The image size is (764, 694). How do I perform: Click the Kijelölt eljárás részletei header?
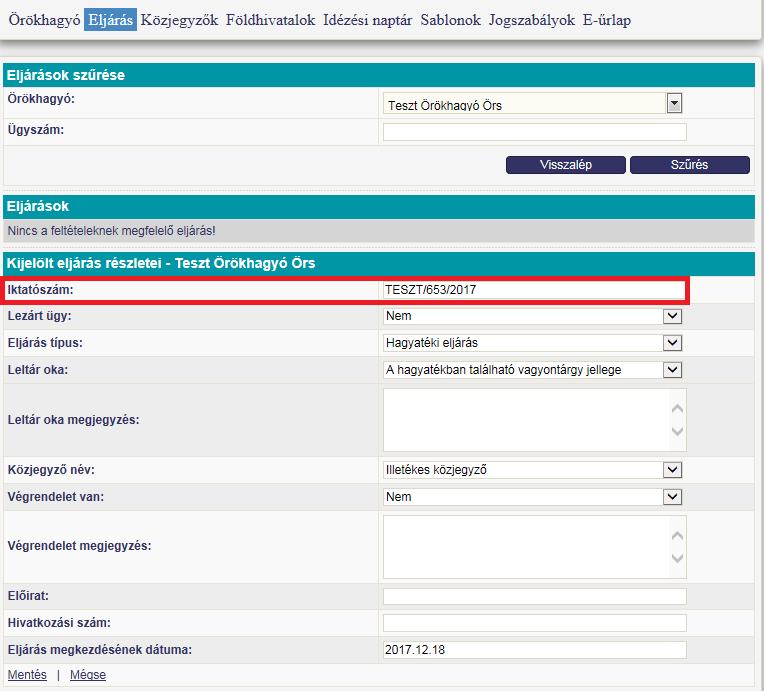pyautogui.click(x=379, y=264)
